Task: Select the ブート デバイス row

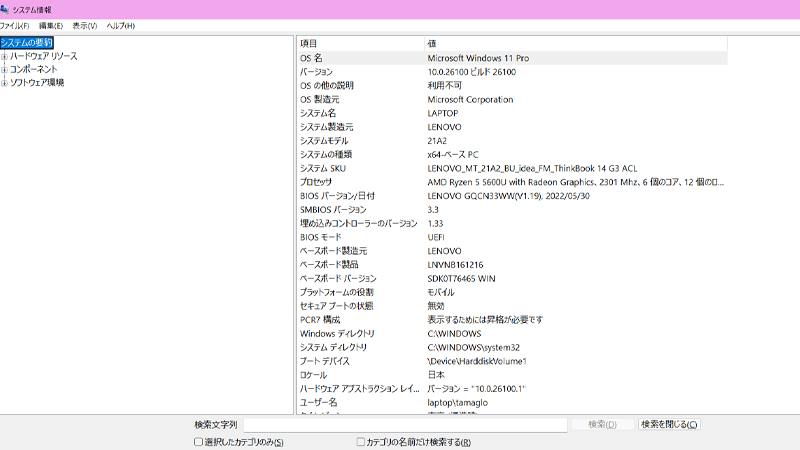Action: 512,361
